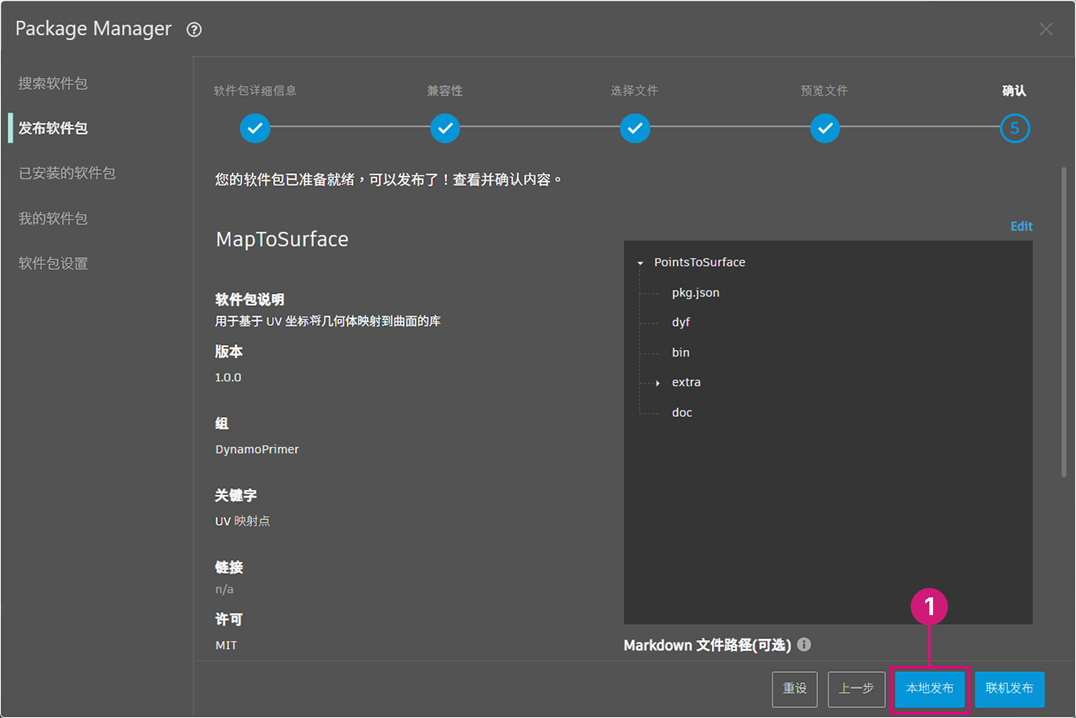
Task: Select the 预览文件 step checkmark circle
Action: click(825, 128)
